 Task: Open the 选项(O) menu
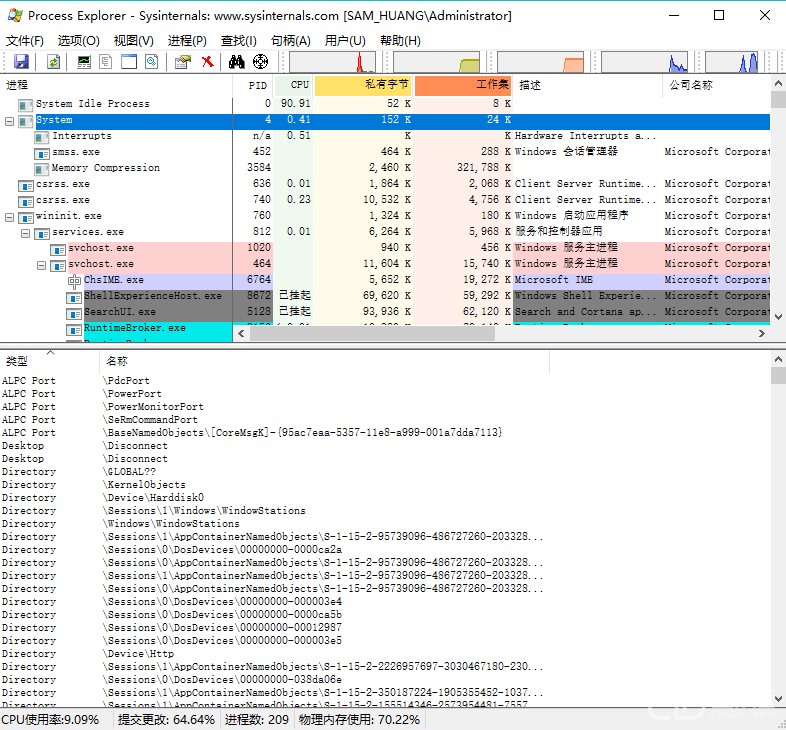coord(78,41)
